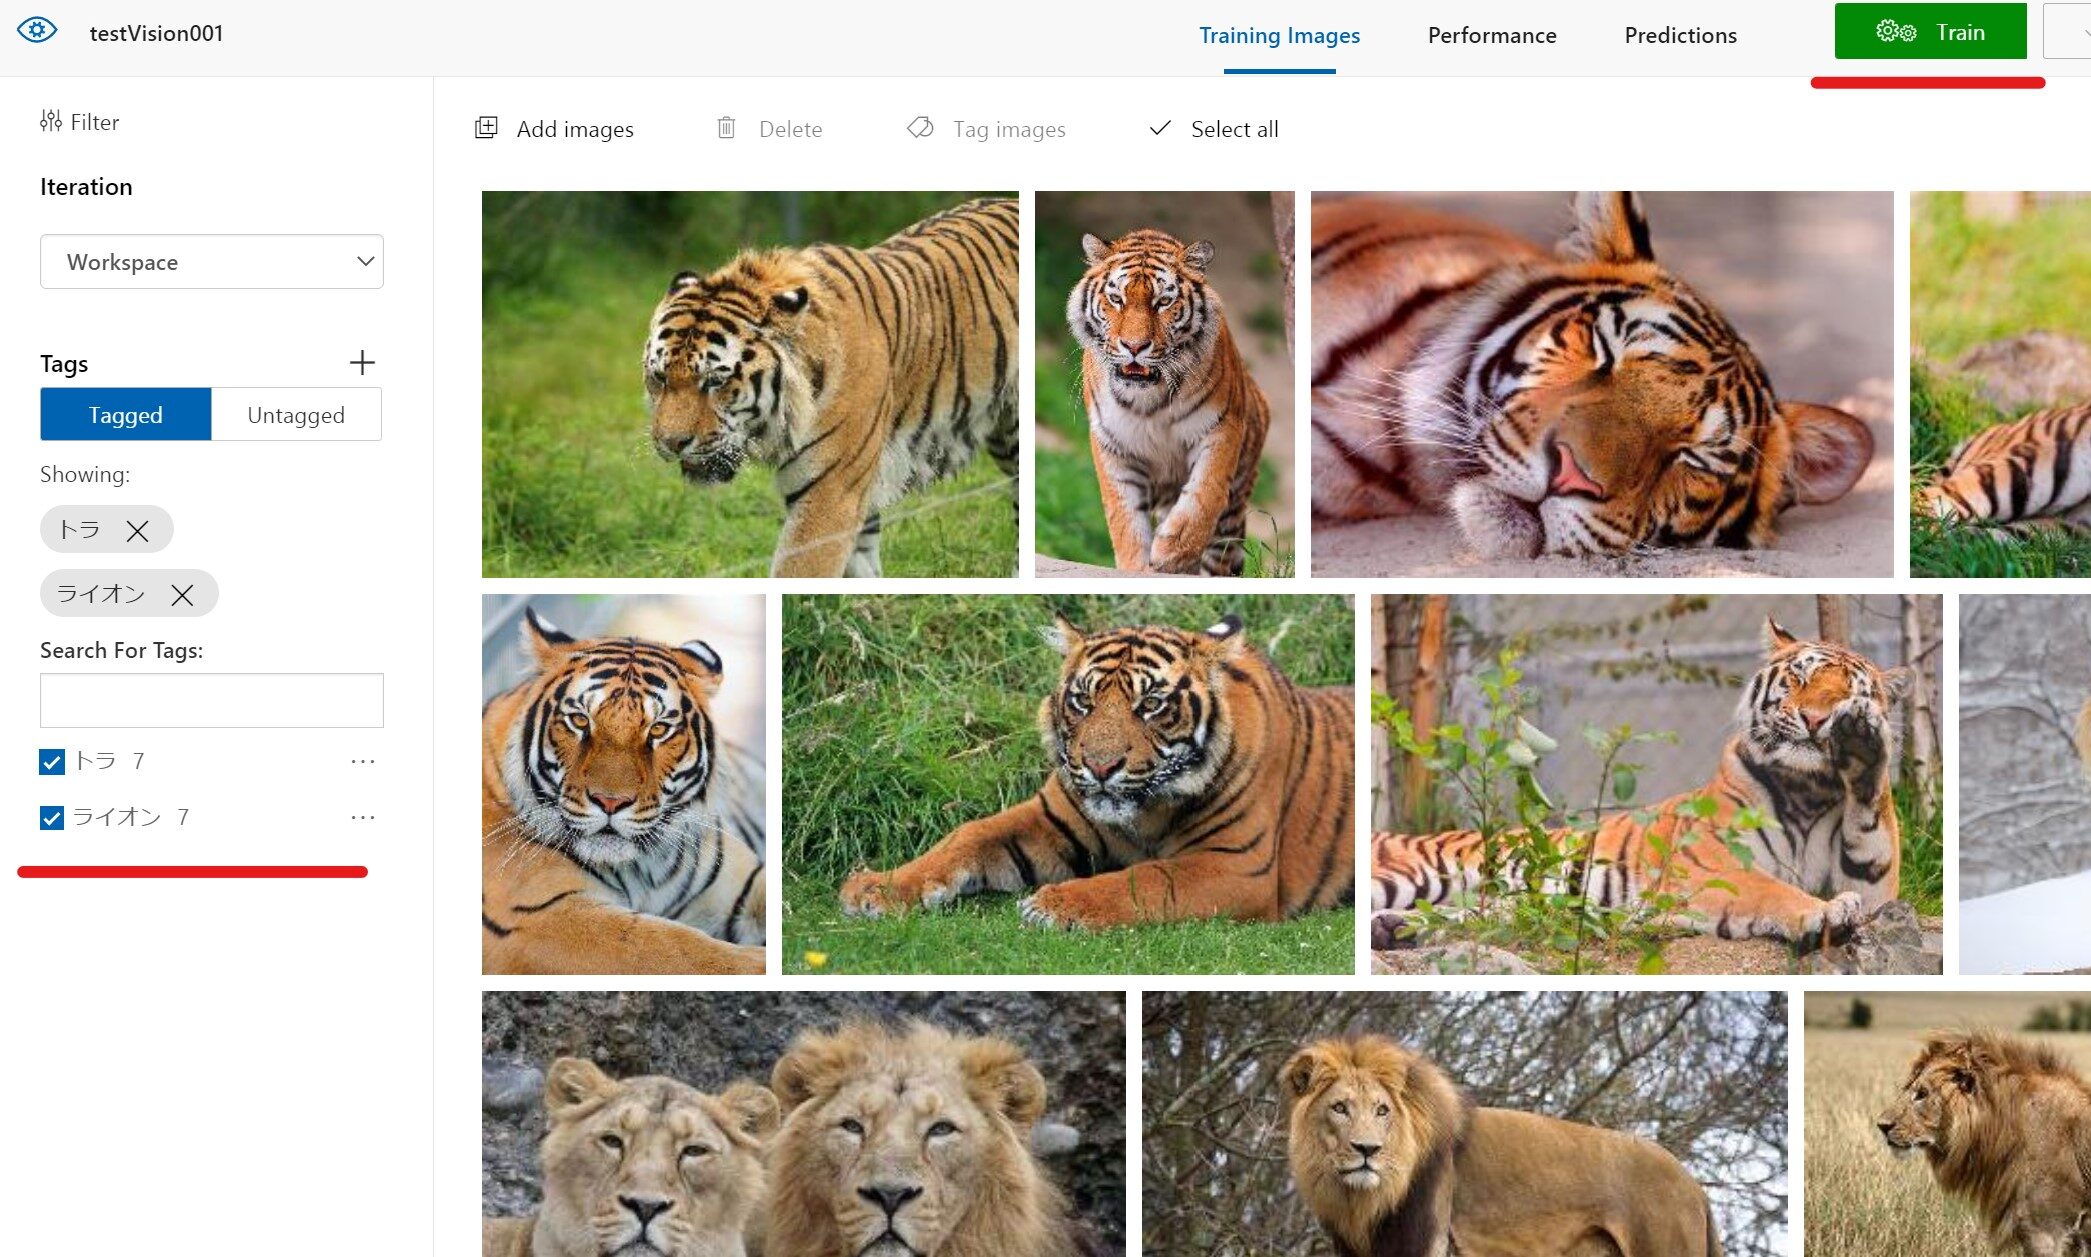Uncheck the ライオン tag checkbox
The image size is (2091, 1257).
[52, 818]
